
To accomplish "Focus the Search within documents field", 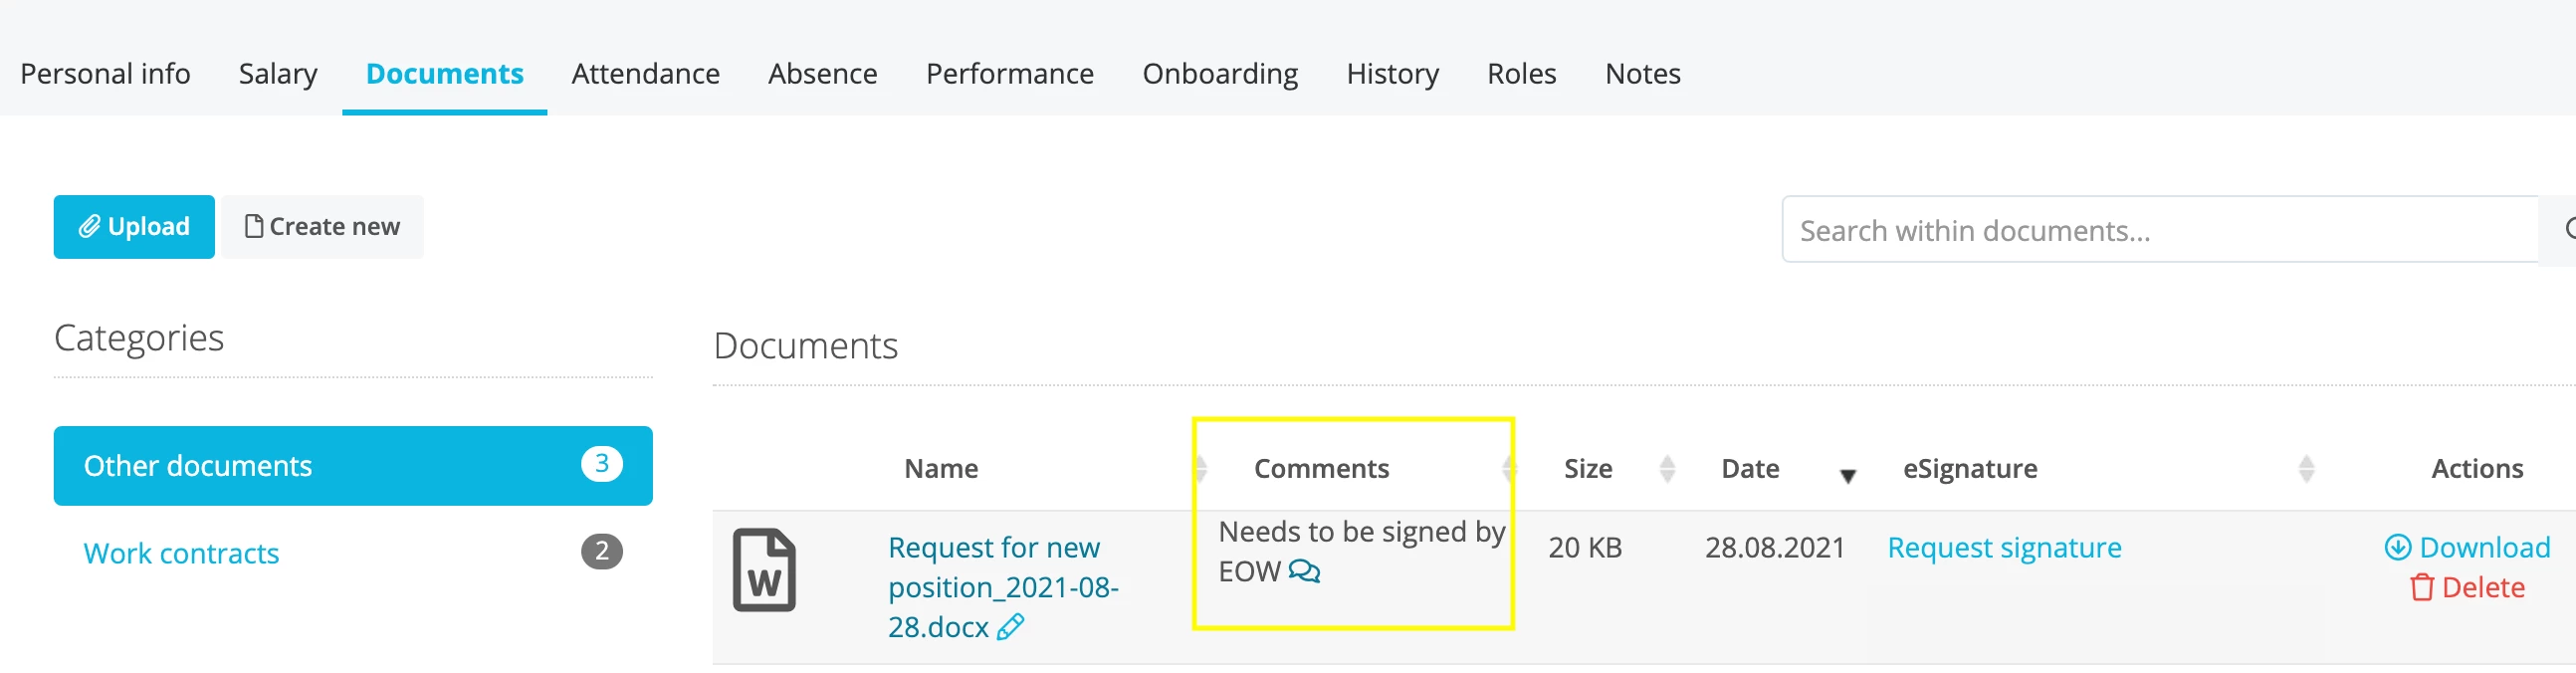I will [2160, 230].
